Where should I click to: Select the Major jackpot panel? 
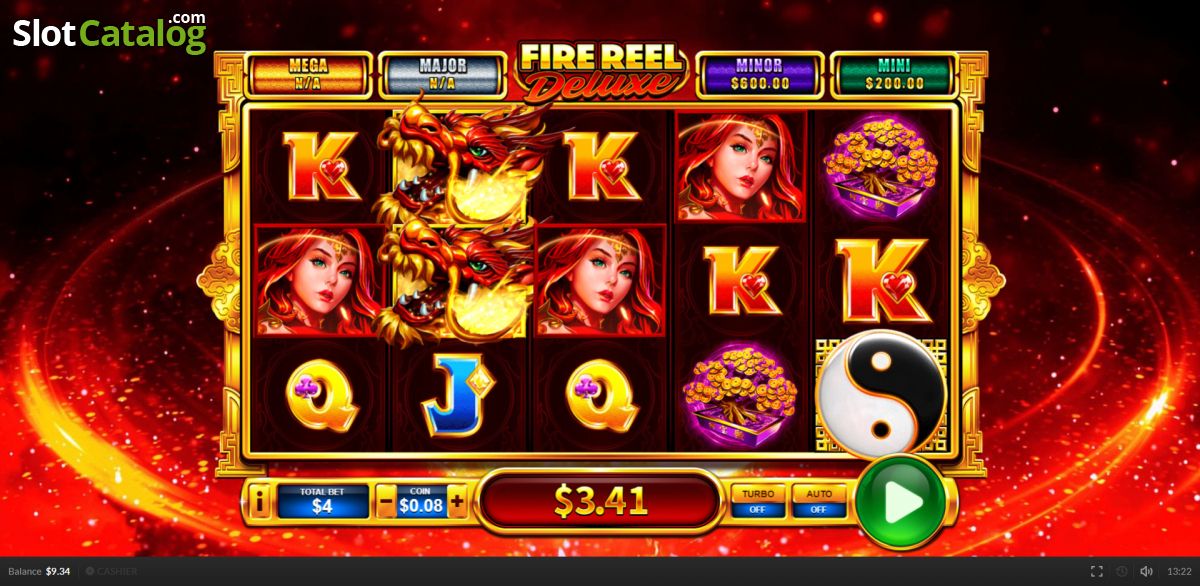pos(443,75)
